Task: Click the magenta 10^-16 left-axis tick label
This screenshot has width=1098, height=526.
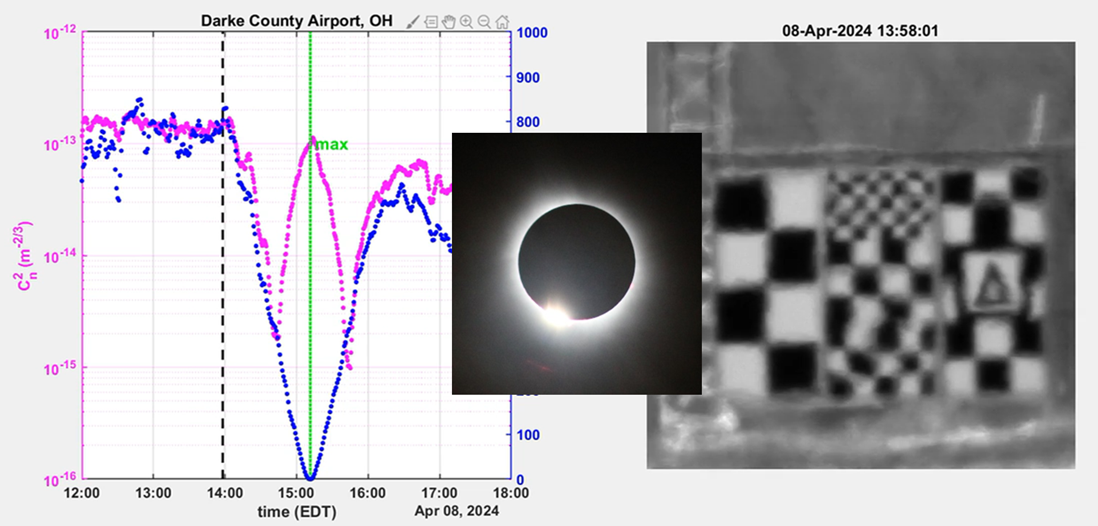Action: pos(61,480)
